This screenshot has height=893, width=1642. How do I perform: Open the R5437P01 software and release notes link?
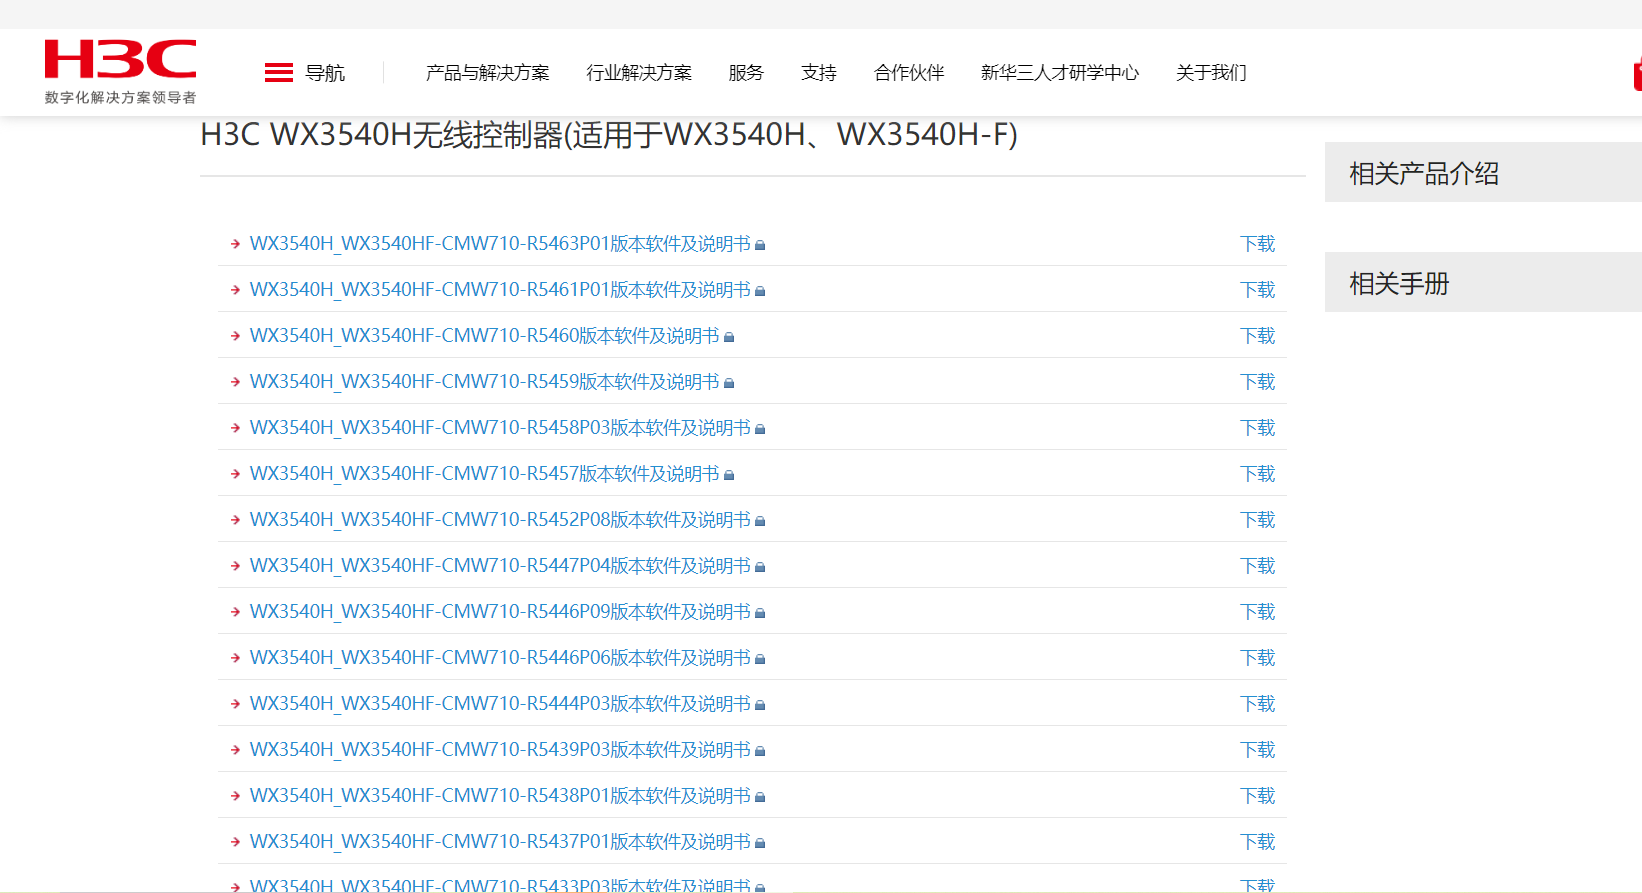[x=500, y=842]
